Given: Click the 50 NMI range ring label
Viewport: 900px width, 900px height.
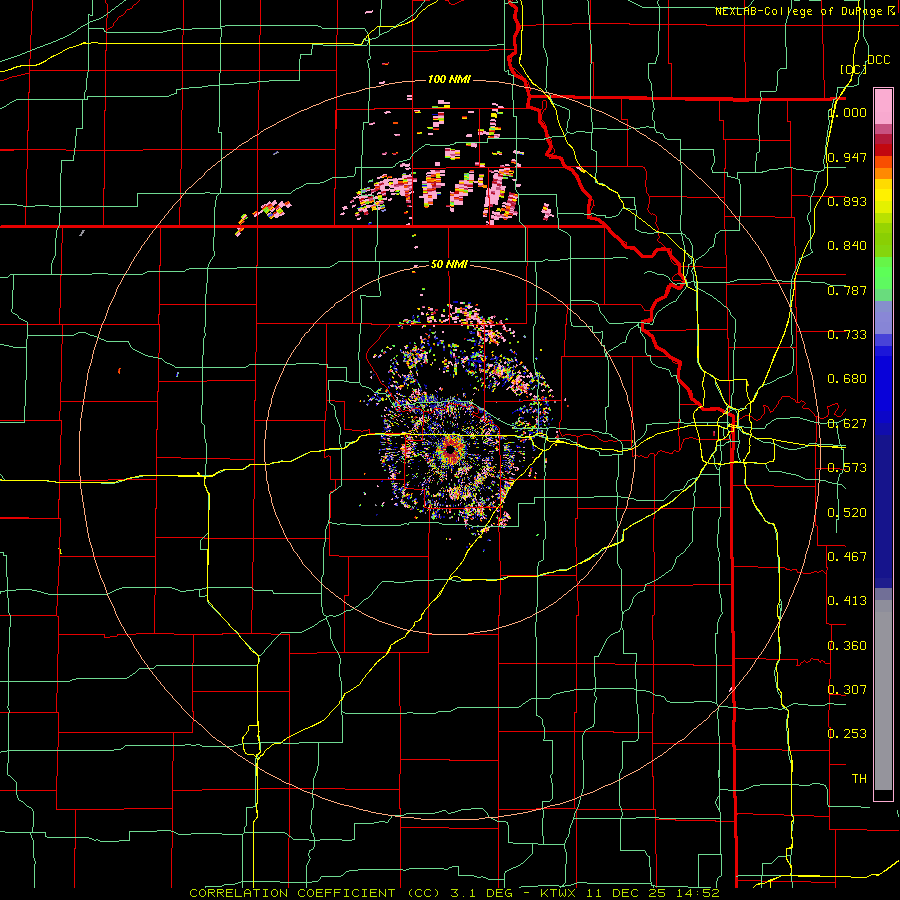Looking at the screenshot, I should point(449,264).
